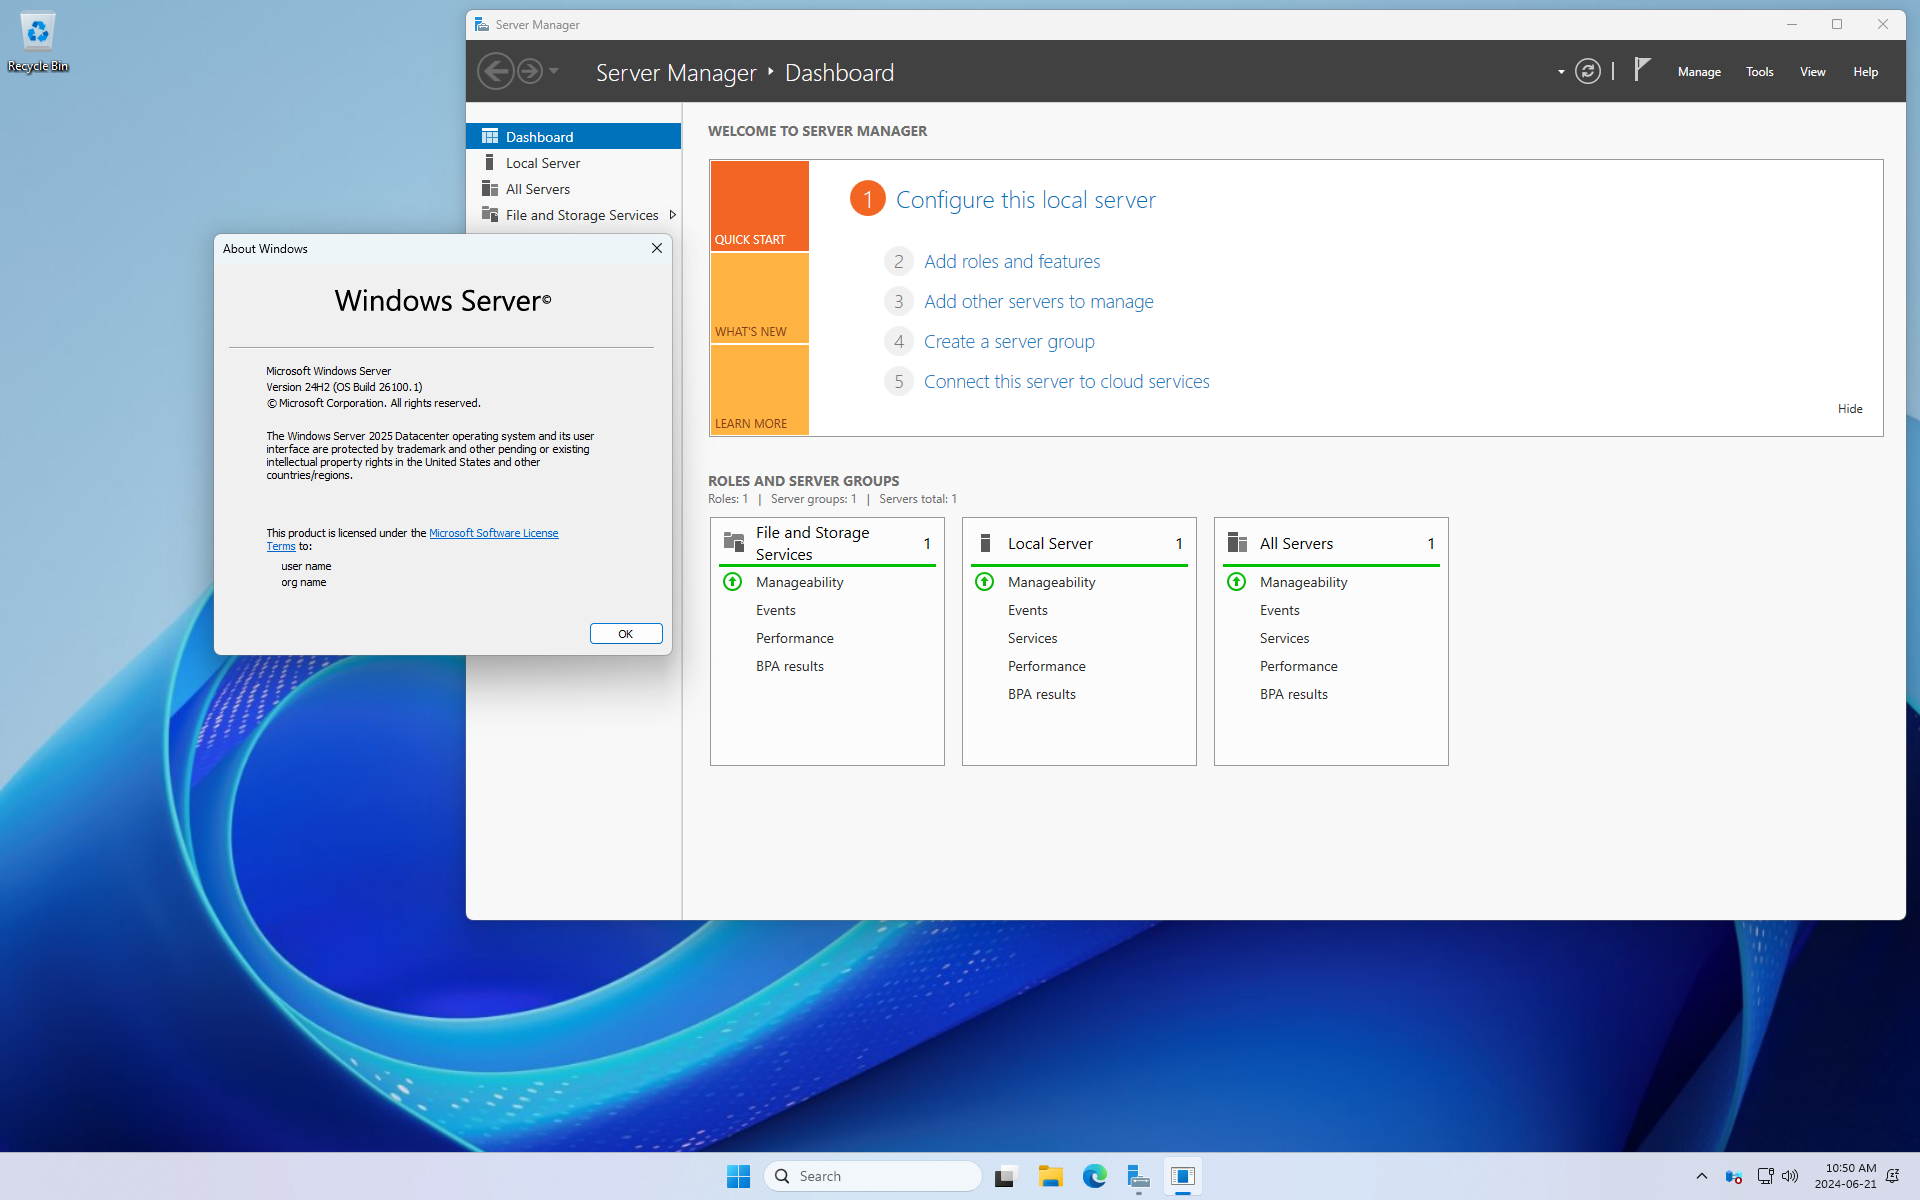Click the network tray icon

pos(1765,1176)
